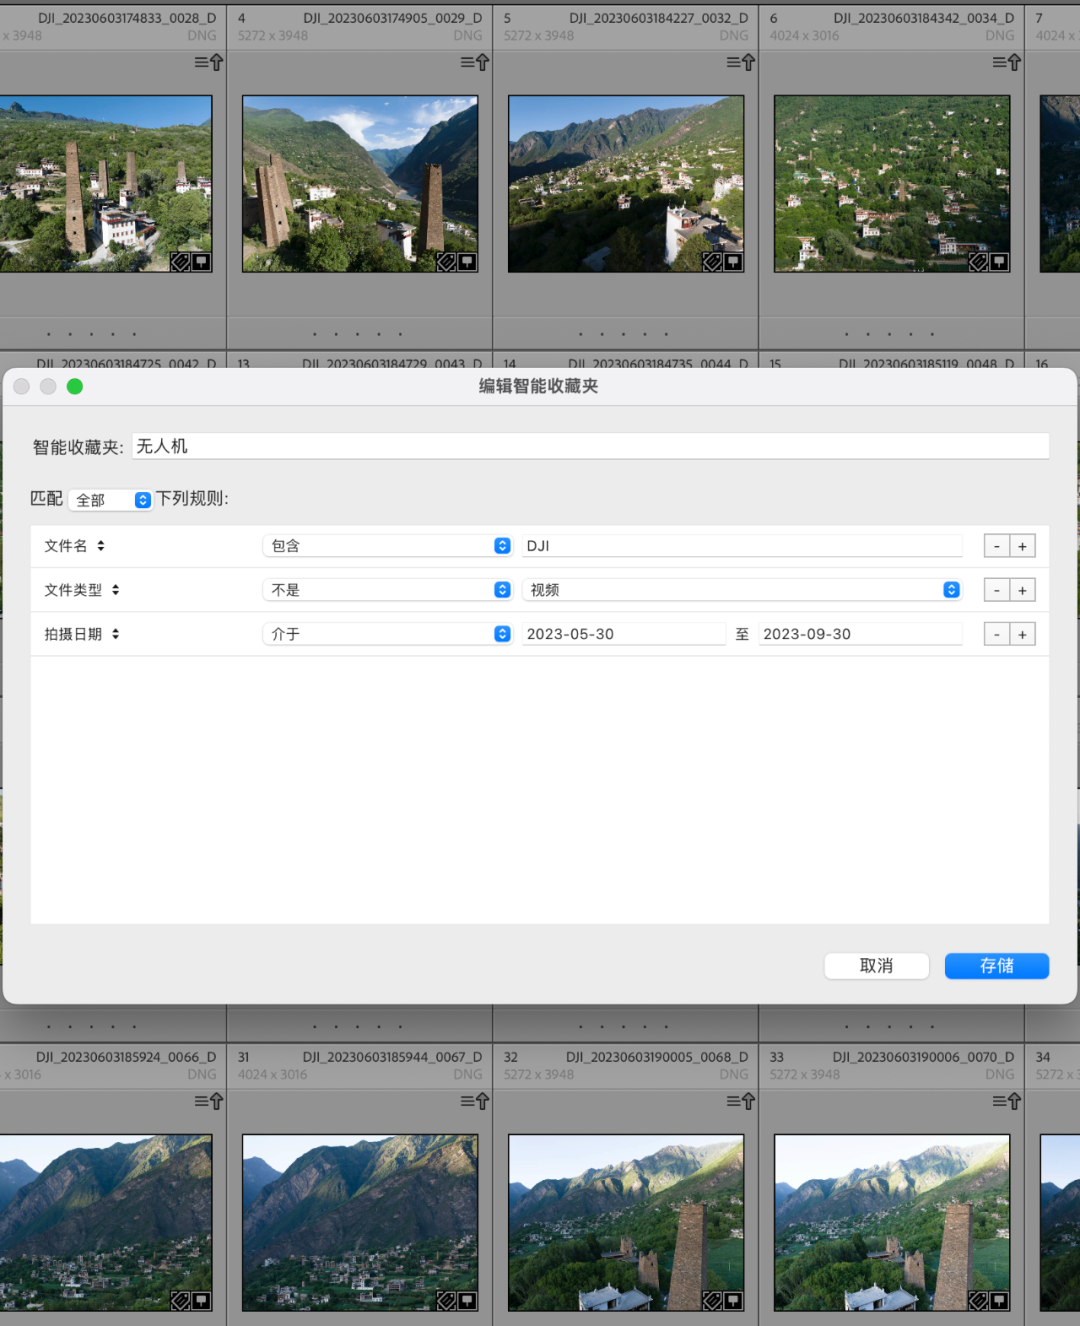The image size is (1080, 1326).
Task: Select the DJI_0032 mountain village thumbnail
Action: [626, 184]
